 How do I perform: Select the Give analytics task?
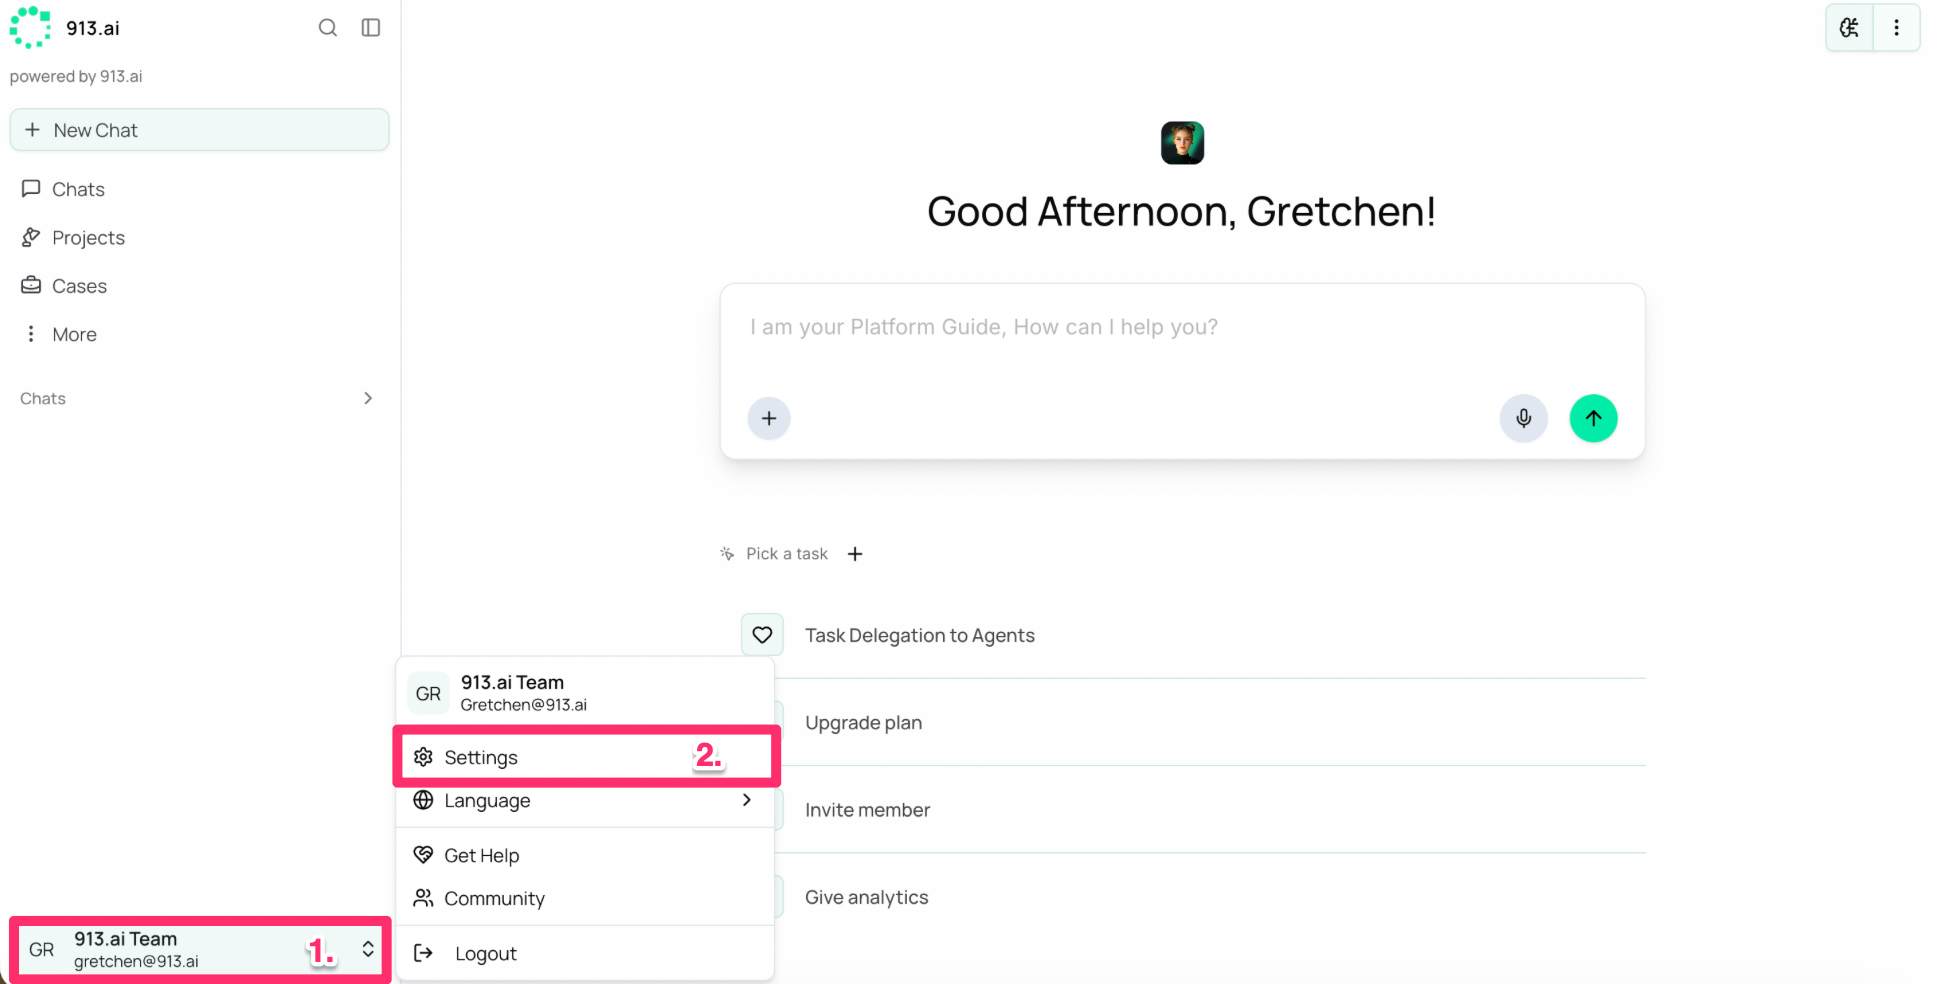pos(867,897)
